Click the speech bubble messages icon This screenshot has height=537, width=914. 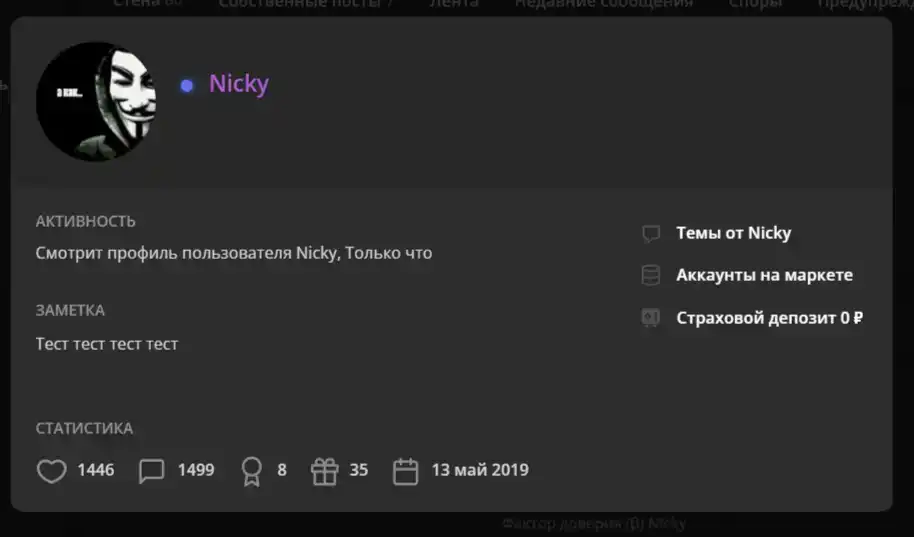(x=152, y=471)
